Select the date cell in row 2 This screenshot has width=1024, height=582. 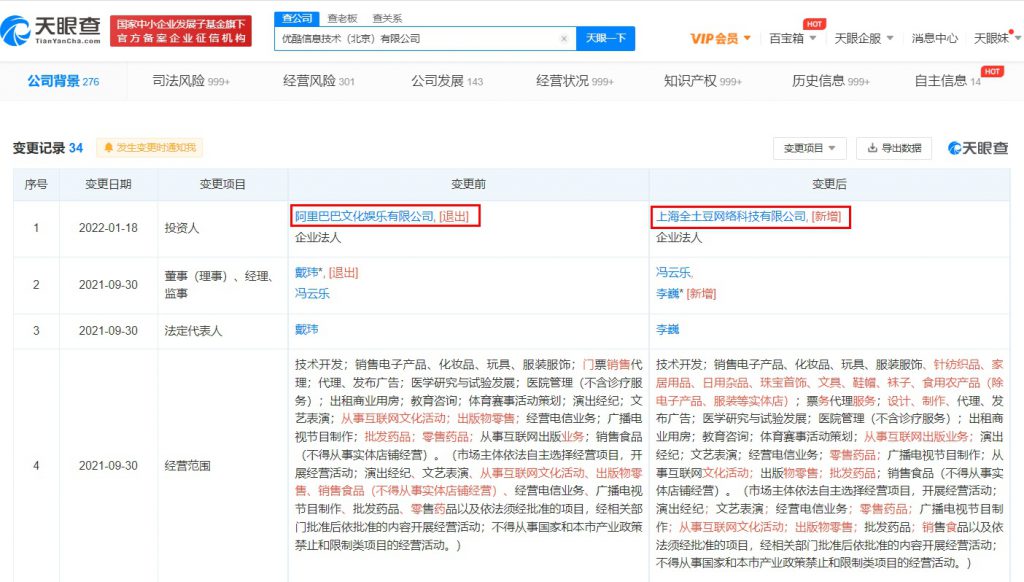pyautogui.click(x=108, y=285)
